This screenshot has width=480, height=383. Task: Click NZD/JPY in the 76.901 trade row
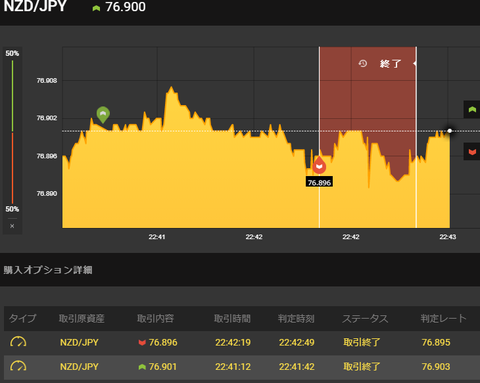[x=79, y=367]
